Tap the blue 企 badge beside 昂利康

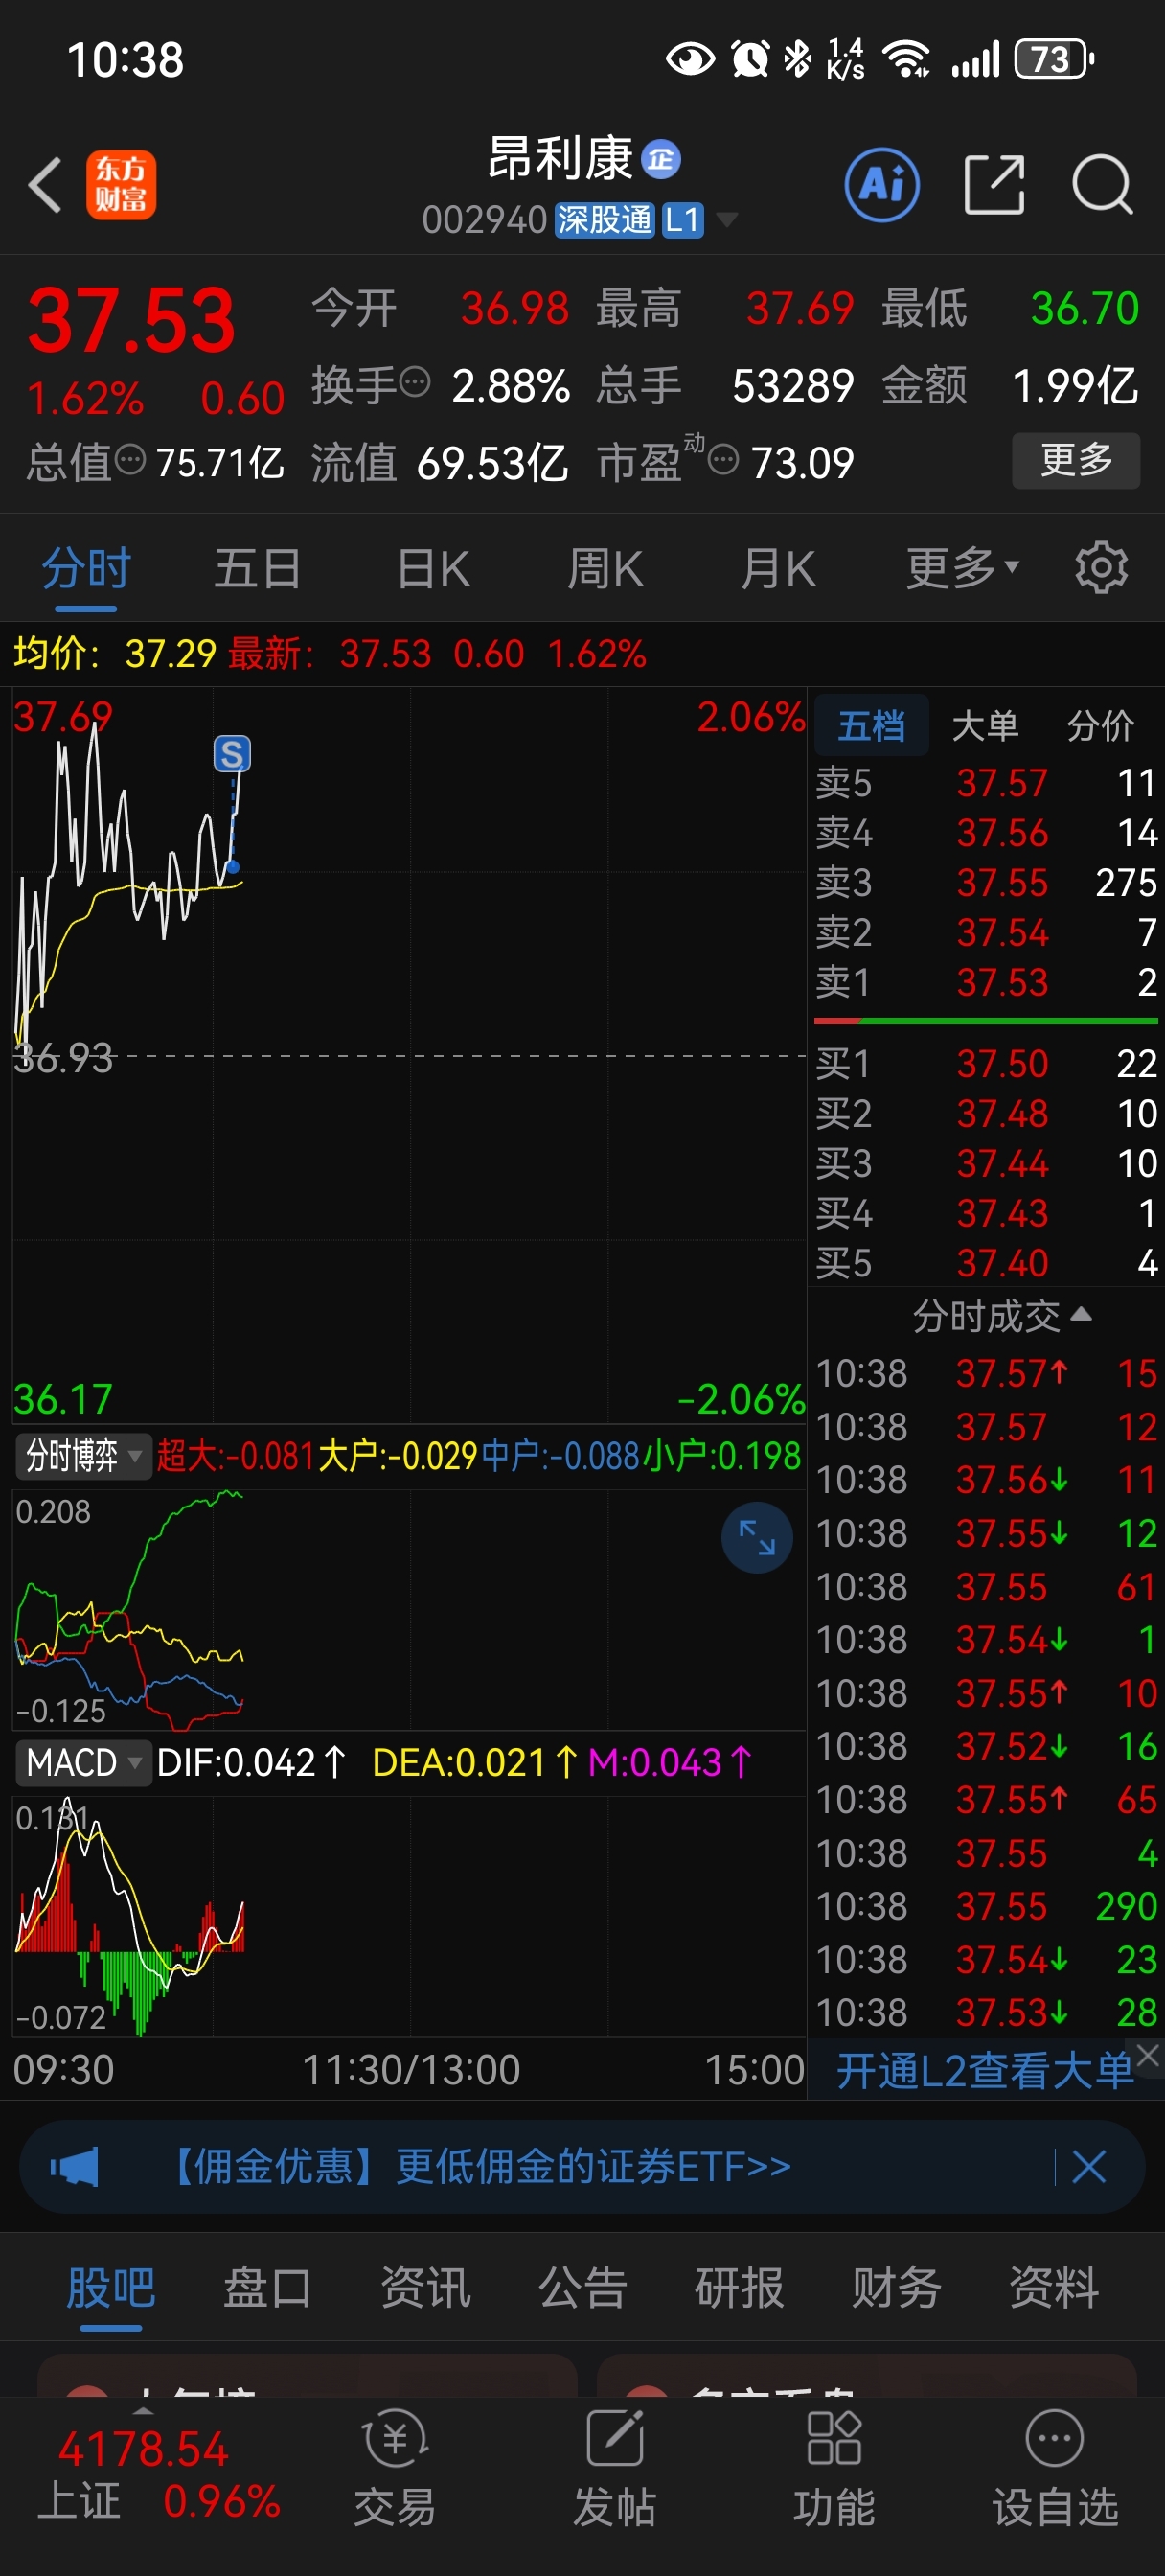(660, 159)
